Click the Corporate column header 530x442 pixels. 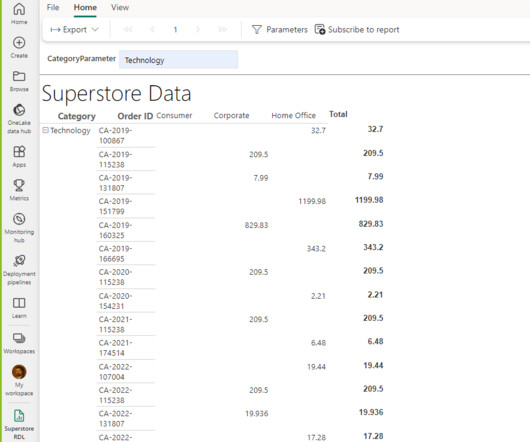tap(232, 116)
